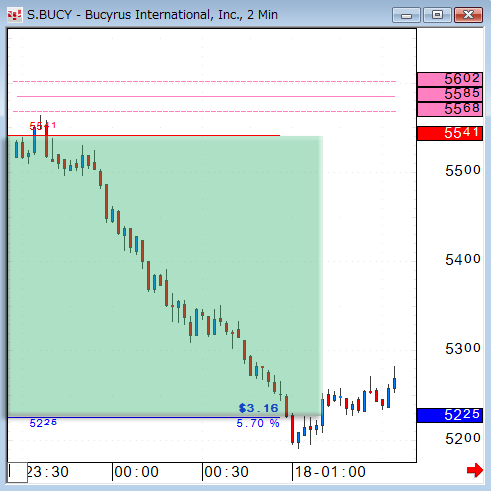
Task: Click the blue 5225 price marker
Action: pyautogui.click(x=450, y=415)
